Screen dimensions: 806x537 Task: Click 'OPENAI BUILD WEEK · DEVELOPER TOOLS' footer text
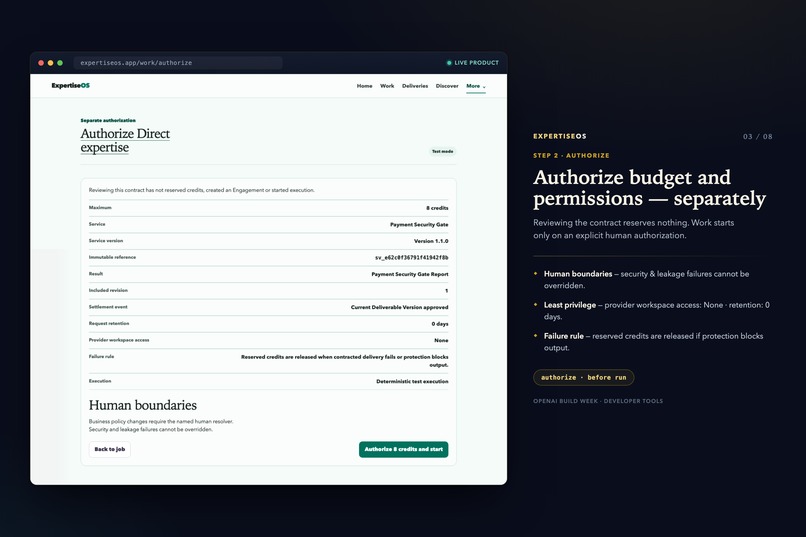598,401
